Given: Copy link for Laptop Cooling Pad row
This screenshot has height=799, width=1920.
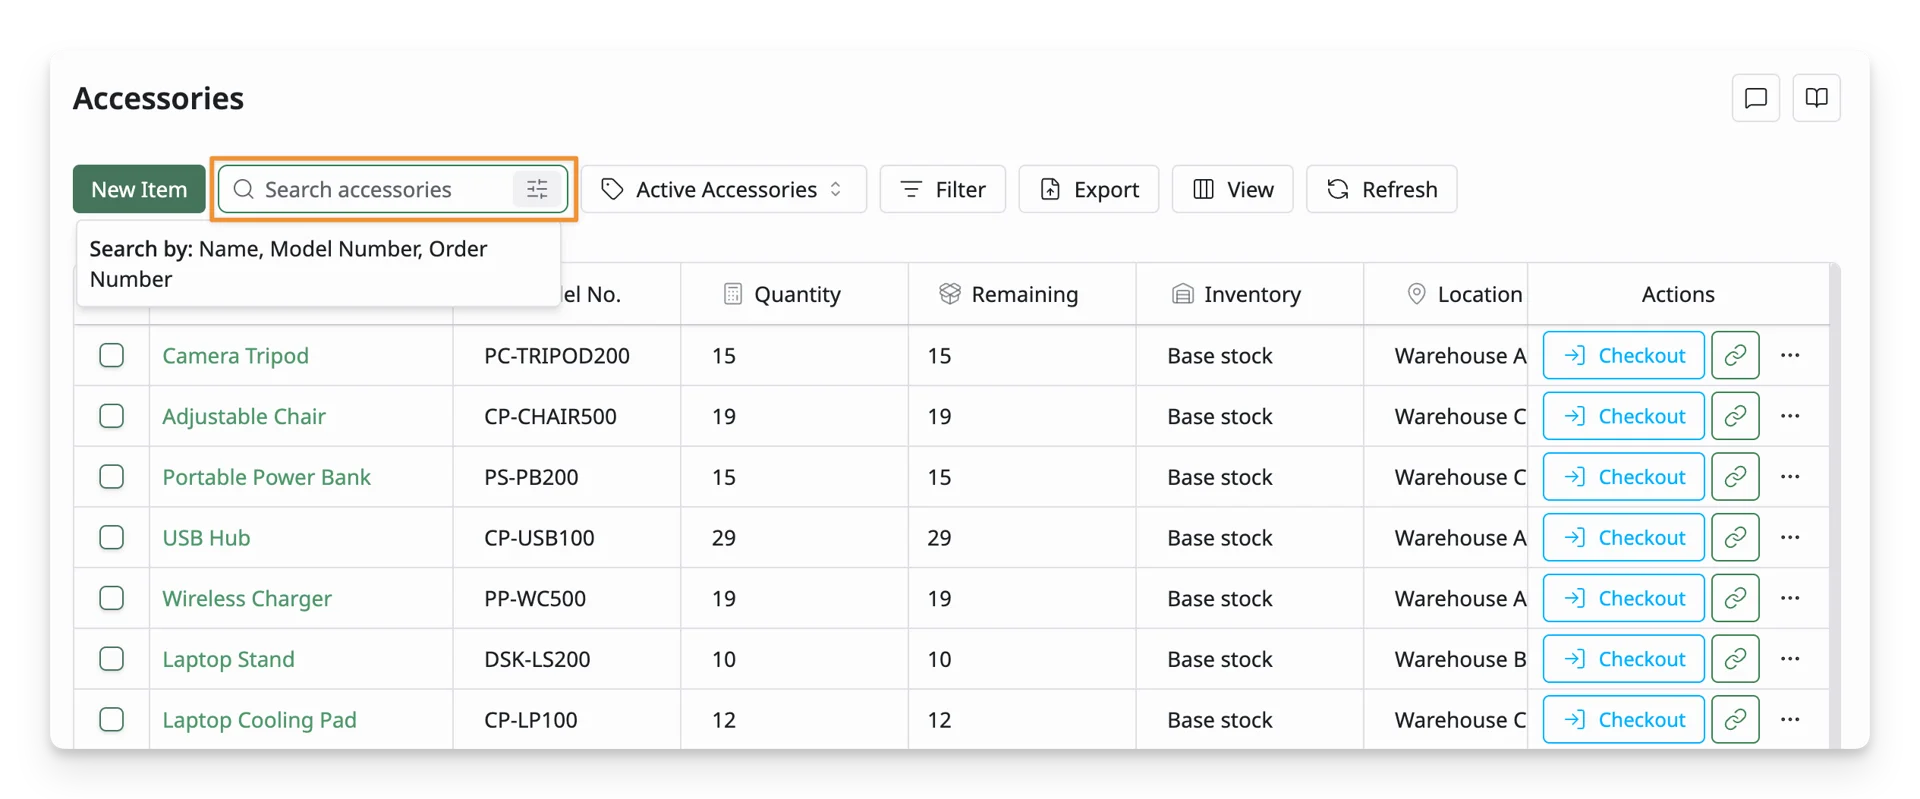Looking at the screenshot, I should tap(1735, 720).
